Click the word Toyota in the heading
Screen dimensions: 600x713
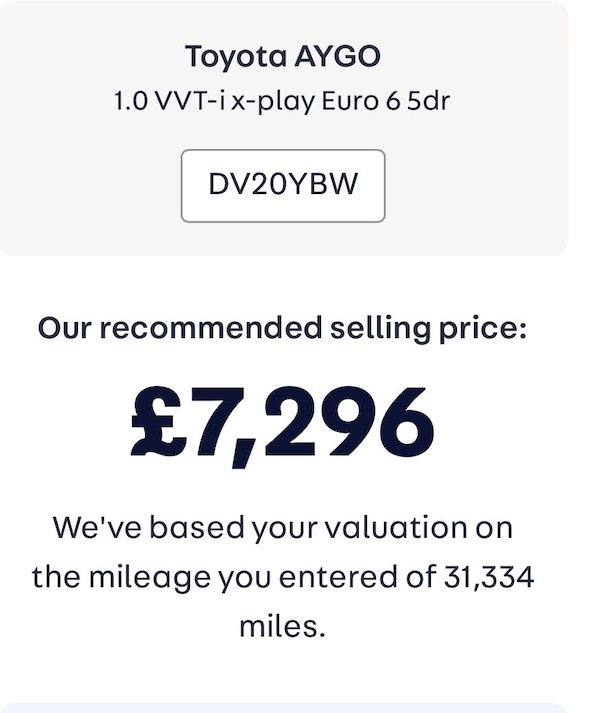tap(233, 57)
